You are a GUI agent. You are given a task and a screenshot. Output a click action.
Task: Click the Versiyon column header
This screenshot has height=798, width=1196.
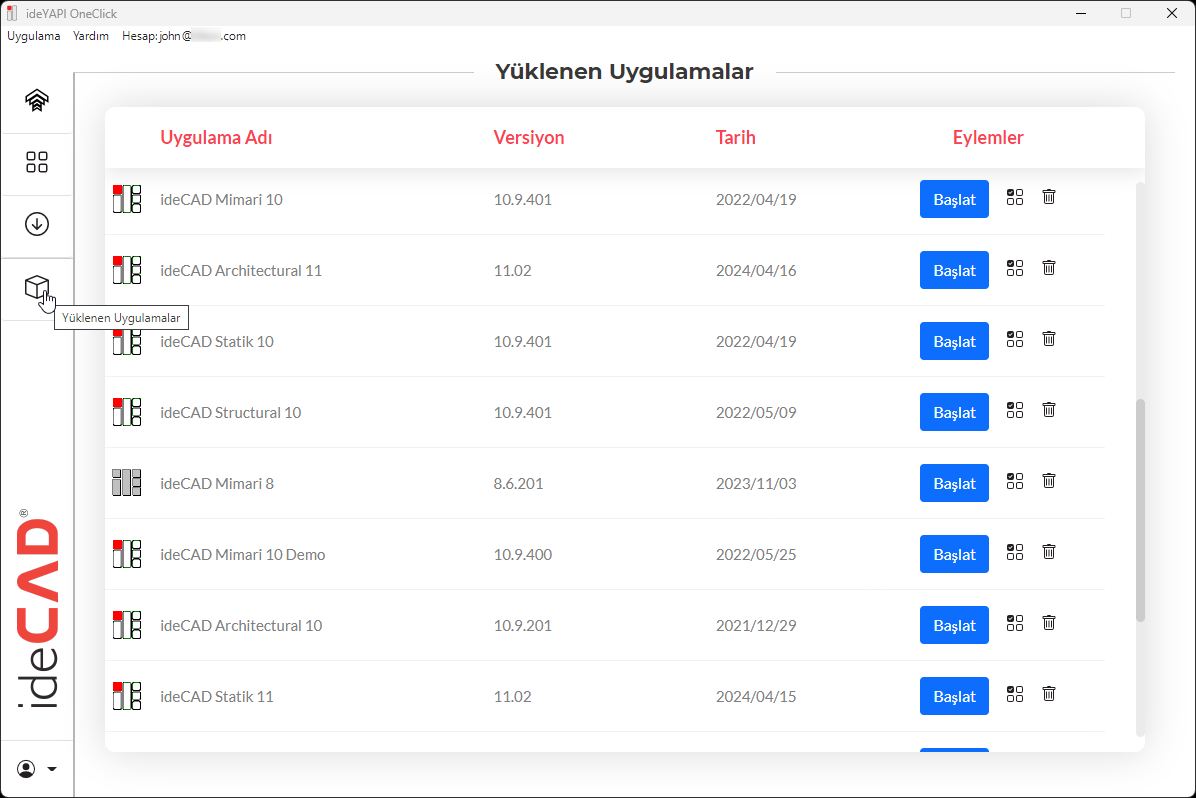tap(529, 137)
